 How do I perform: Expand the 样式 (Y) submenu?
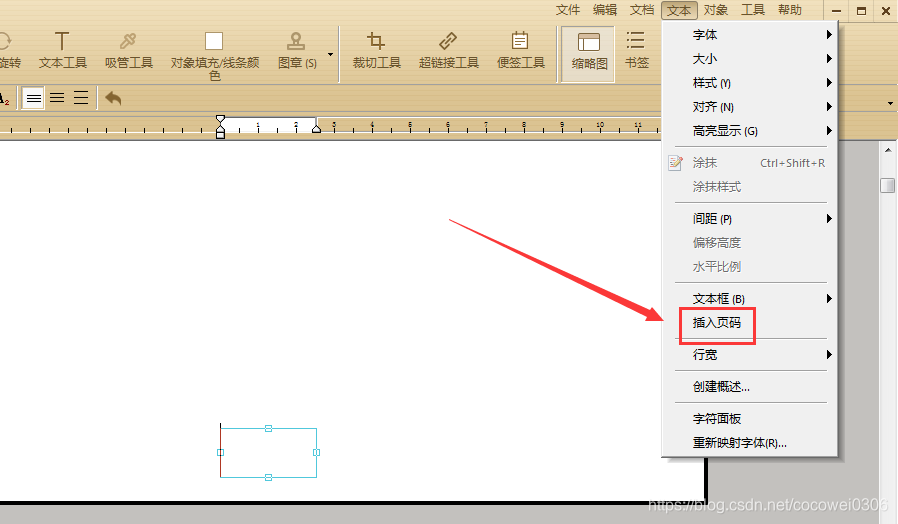[750, 83]
